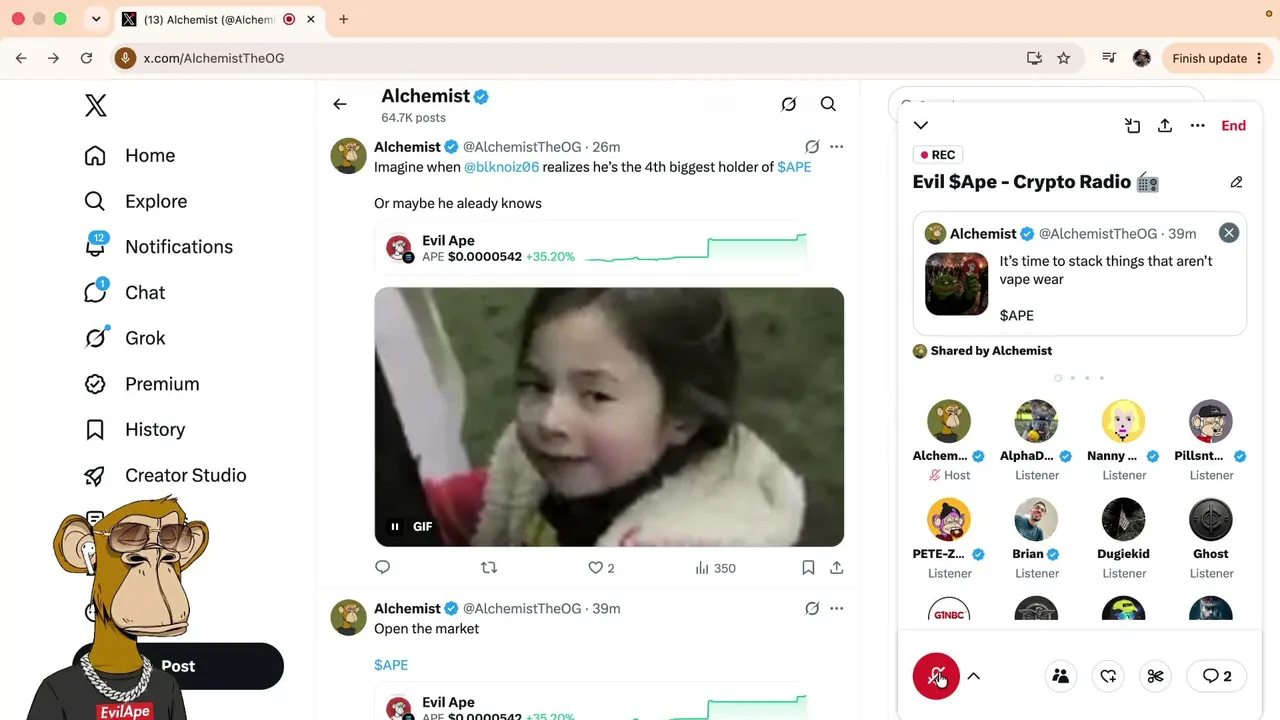The width and height of the screenshot is (1280, 720).
Task: Open the Space comments showing 2
Action: point(1217,676)
